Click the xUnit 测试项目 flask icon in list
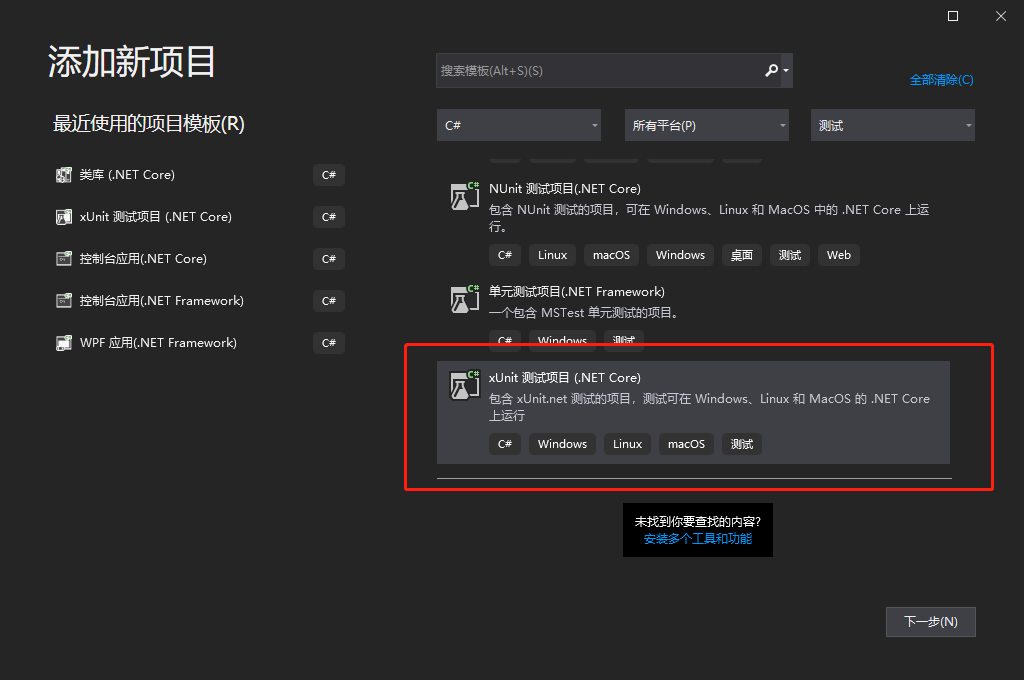The width and height of the screenshot is (1024, 680). point(464,385)
